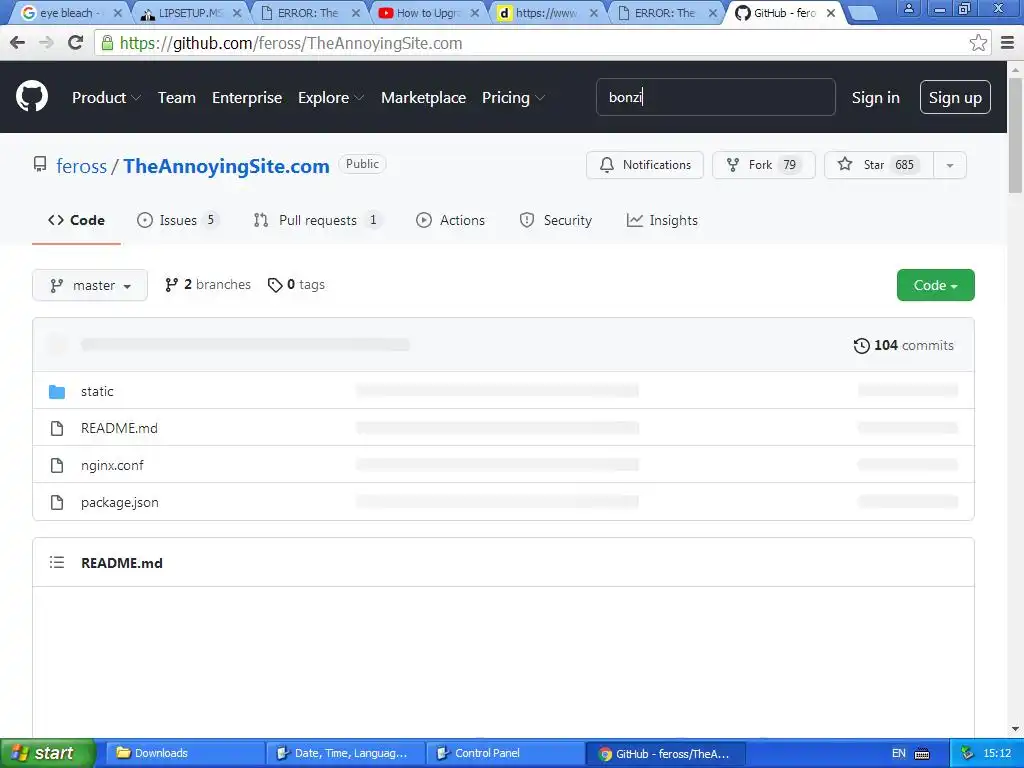Open the Chrome hamburger menu
Image resolution: width=1024 pixels, height=768 pixels.
1008,43
